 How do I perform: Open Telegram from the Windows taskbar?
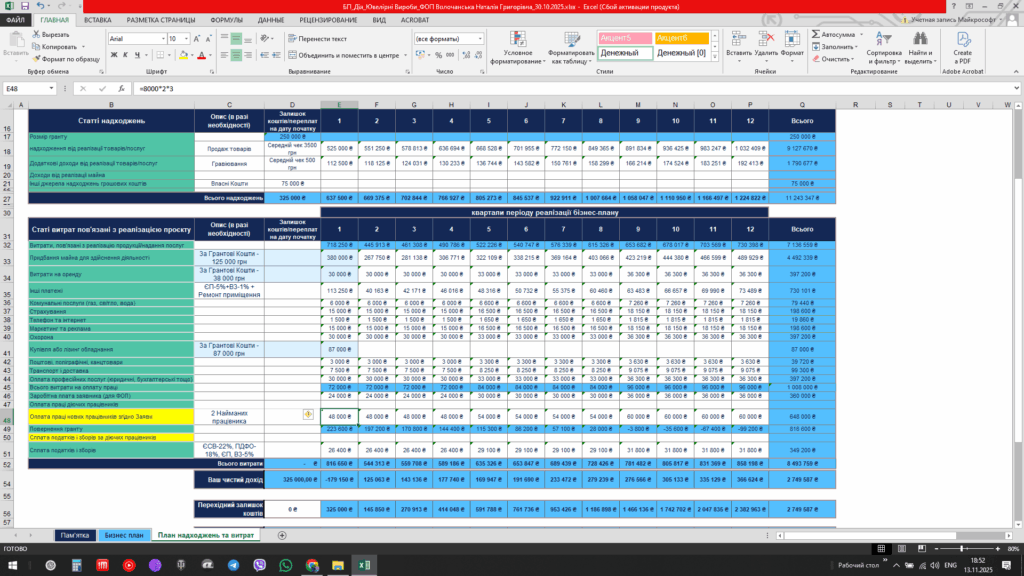(x=233, y=565)
